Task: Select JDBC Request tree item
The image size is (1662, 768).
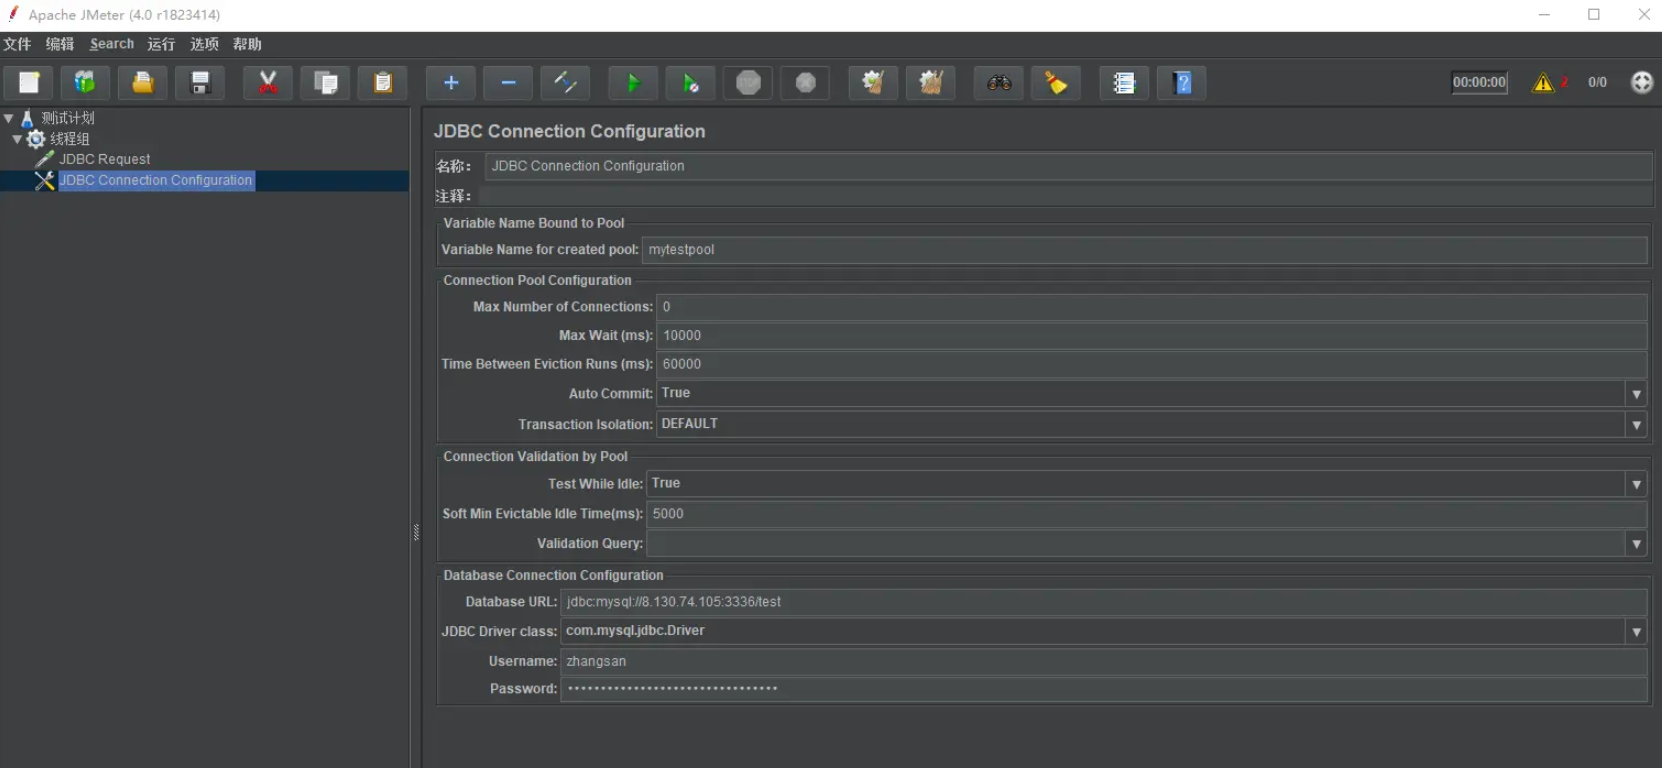Action: [104, 159]
